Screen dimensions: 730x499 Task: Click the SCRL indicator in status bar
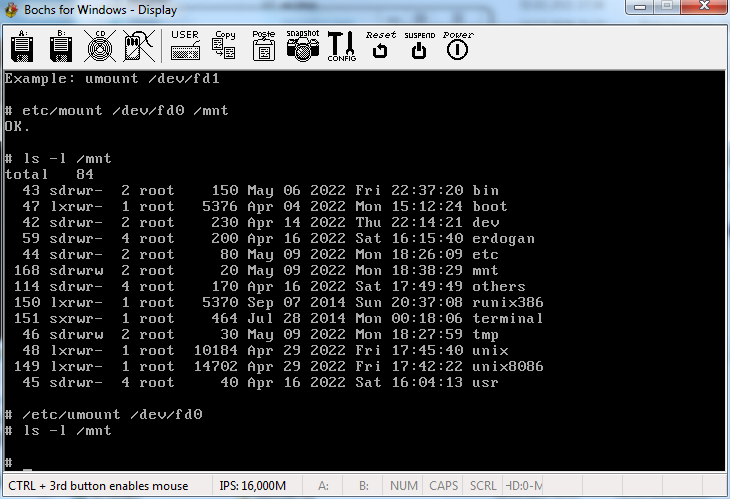point(483,487)
